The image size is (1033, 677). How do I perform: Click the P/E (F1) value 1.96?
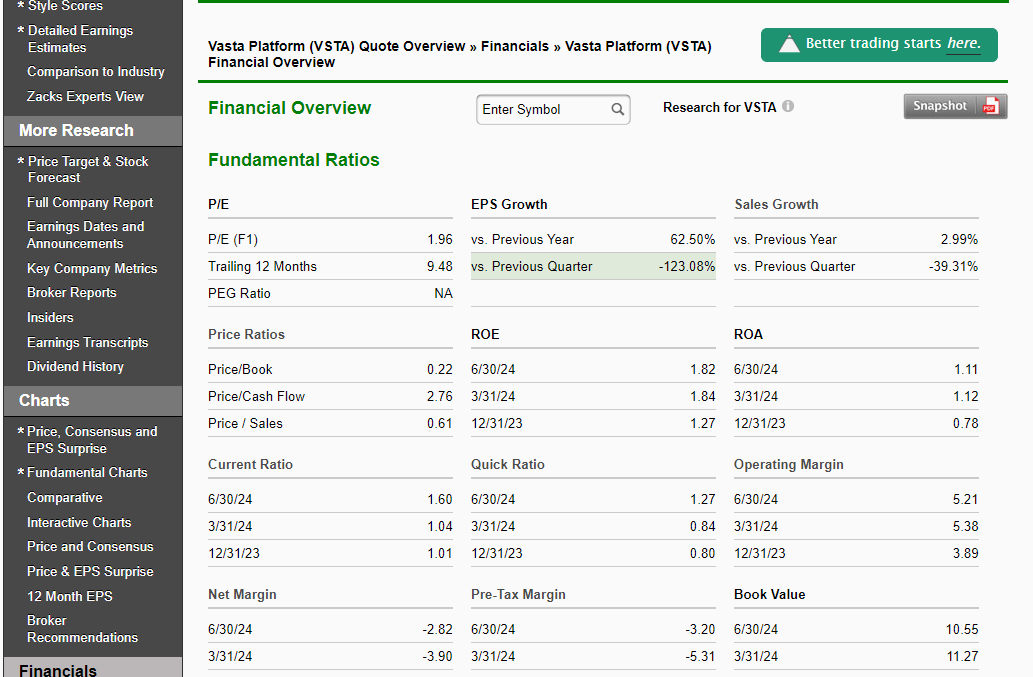[439, 240]
